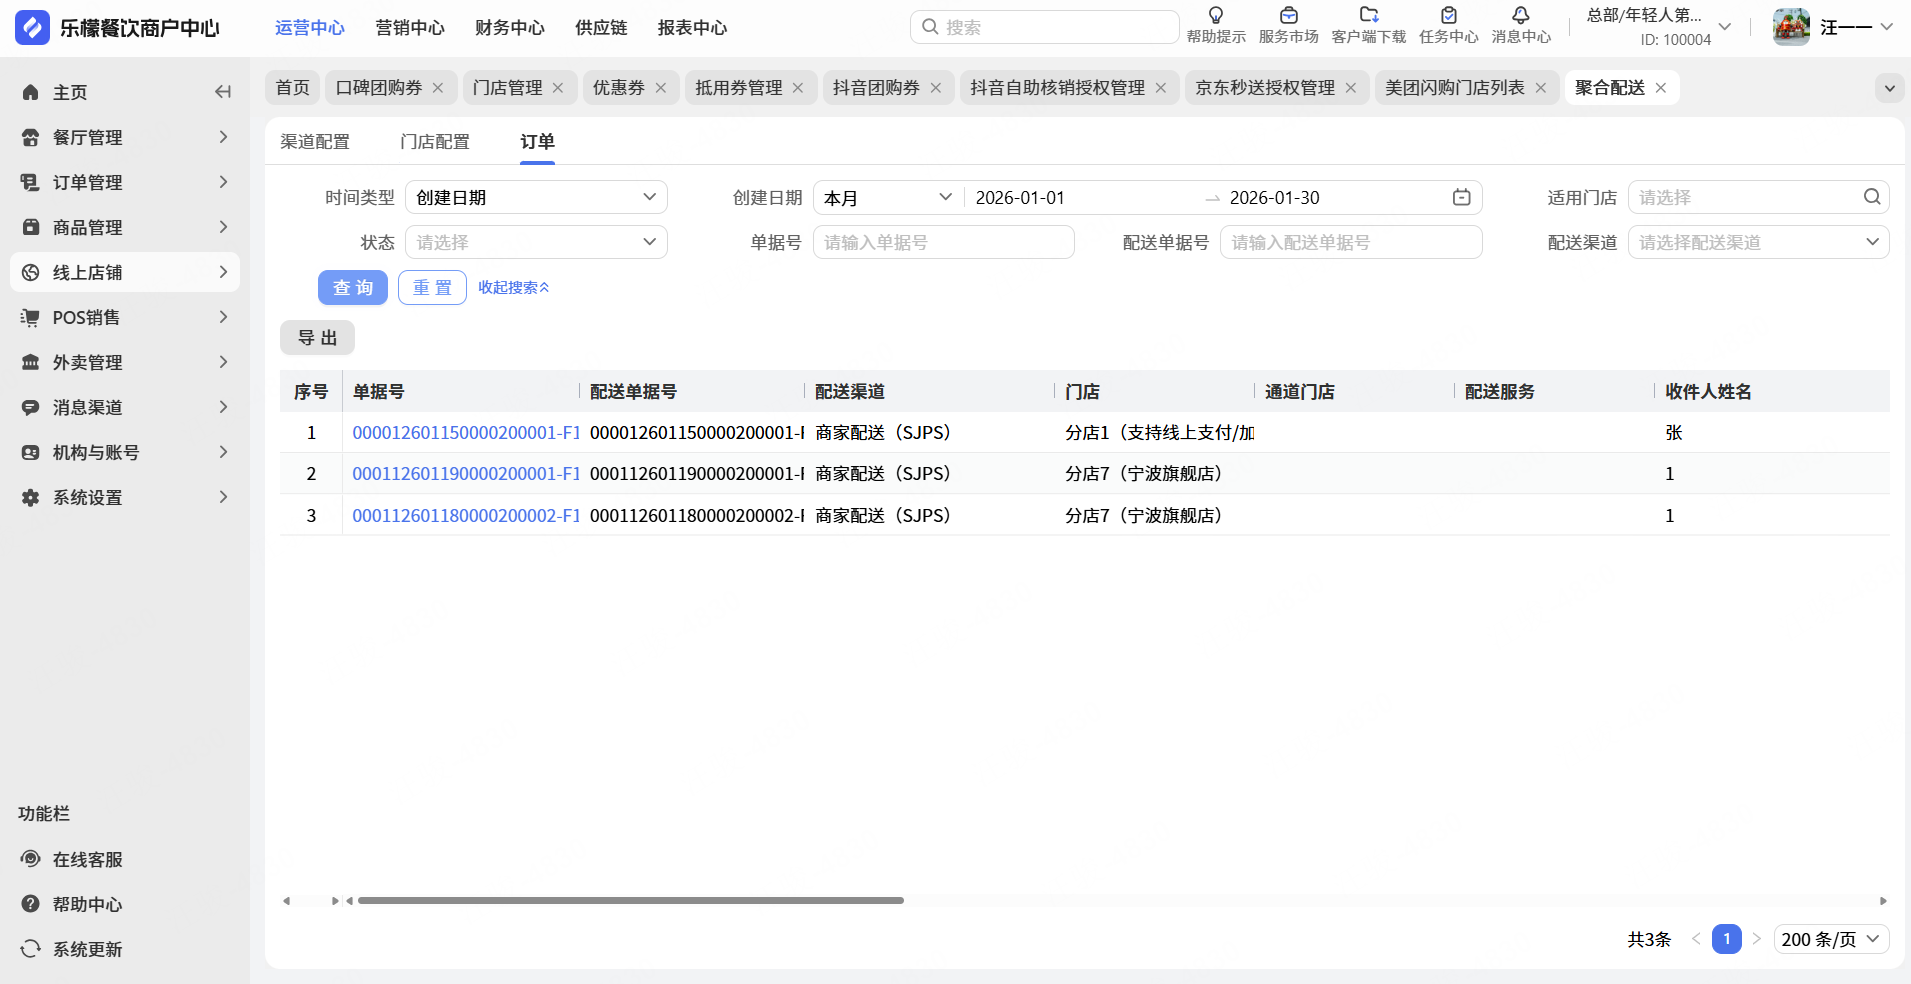Select 营销中心 in the top menu
Screen dimensions: 1911x984
click(x=409, y=28)
